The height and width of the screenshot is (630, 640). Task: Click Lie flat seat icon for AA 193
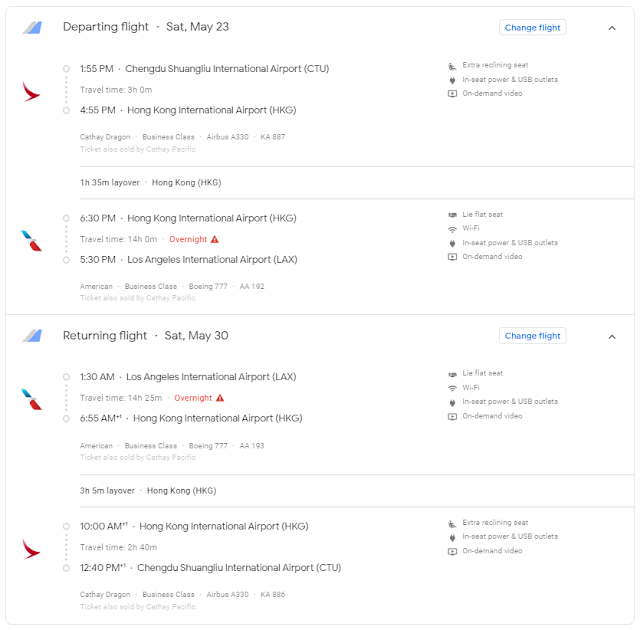(x=453, y=373)
